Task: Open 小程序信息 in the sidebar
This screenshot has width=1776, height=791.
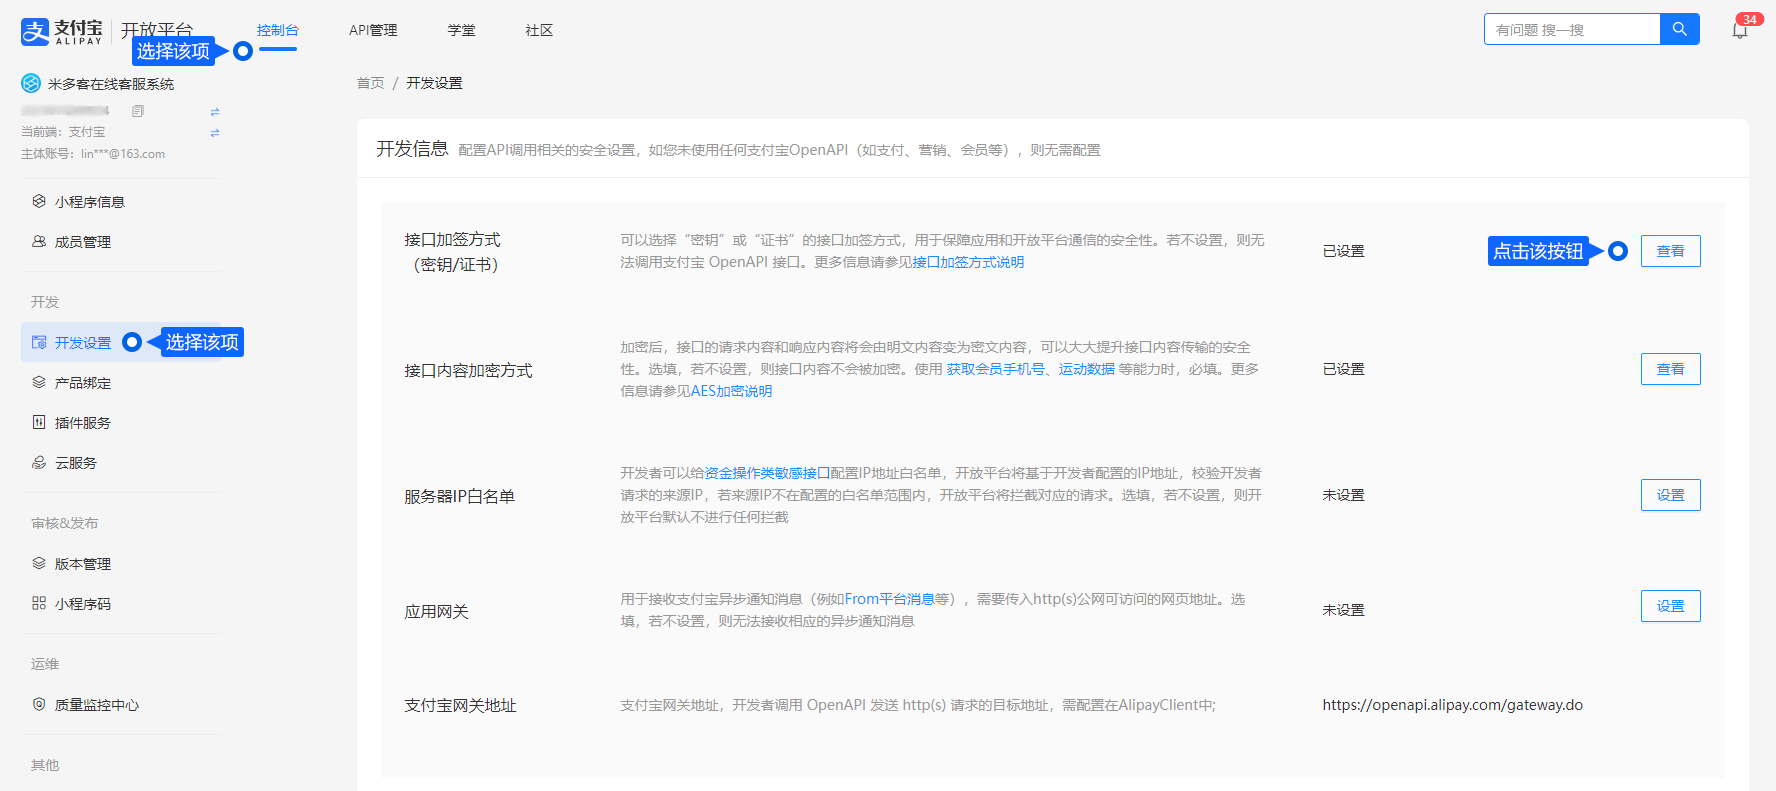Action: (x=89, y=202)
